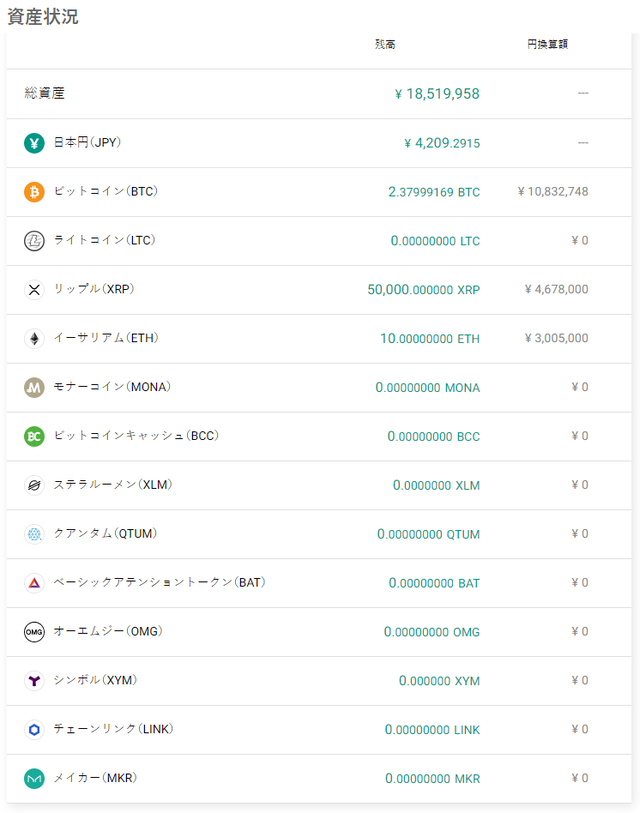Select チェーンリンク(LINK) label
This screenshot has width=640, height=813.
point(113,729)
